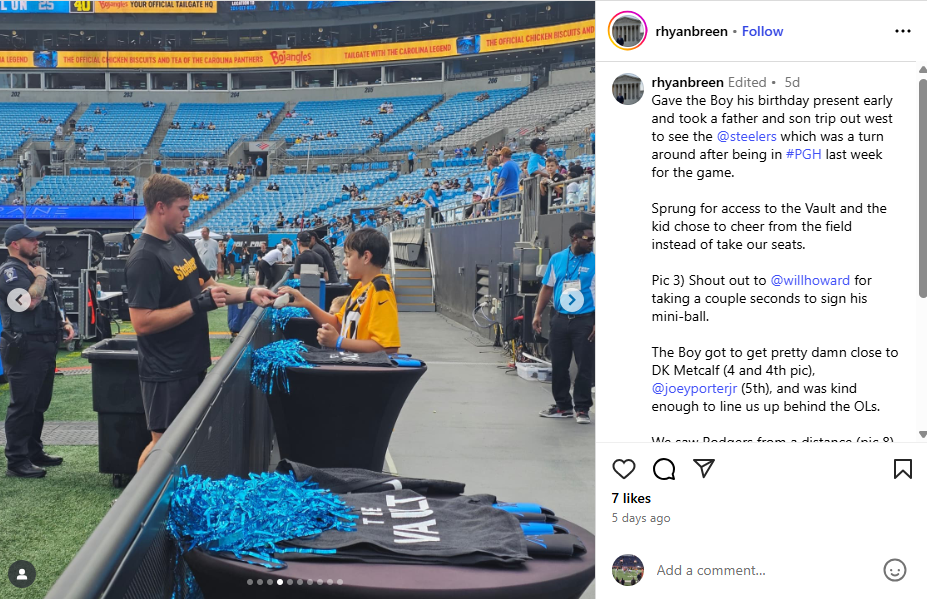Viewport: 927px width, 599px height.
Task: Open comments via the speech bubble icon
Action: point(664,469)
